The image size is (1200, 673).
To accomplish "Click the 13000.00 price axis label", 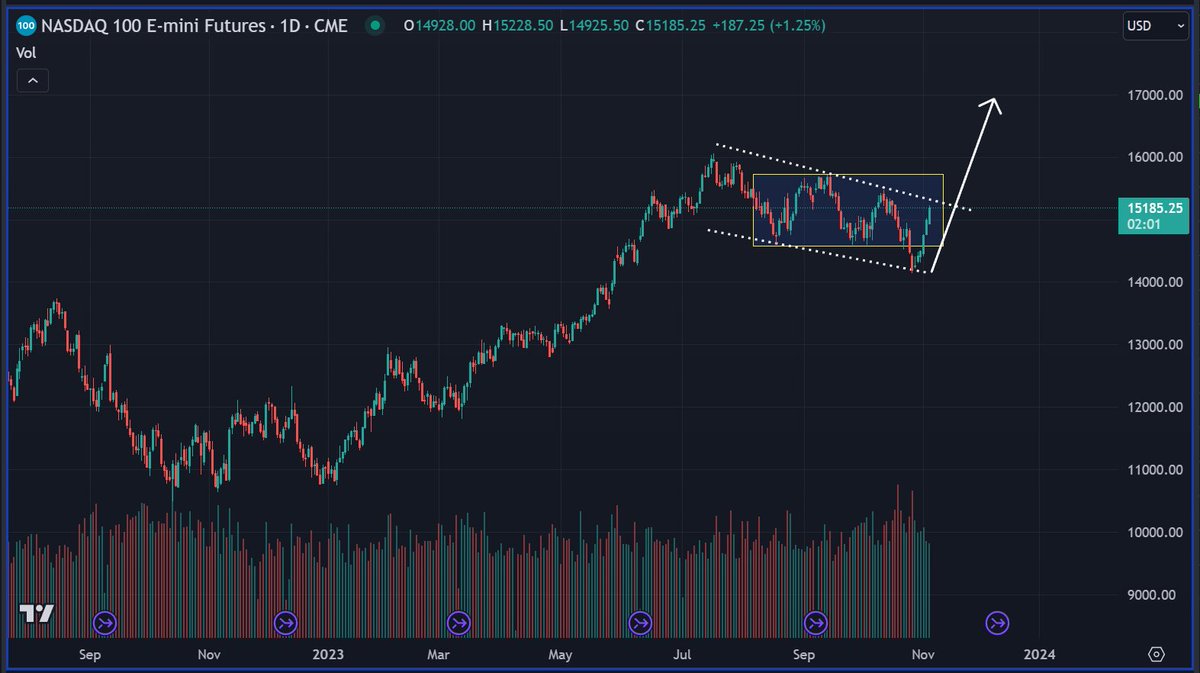I will (1154, 345).
